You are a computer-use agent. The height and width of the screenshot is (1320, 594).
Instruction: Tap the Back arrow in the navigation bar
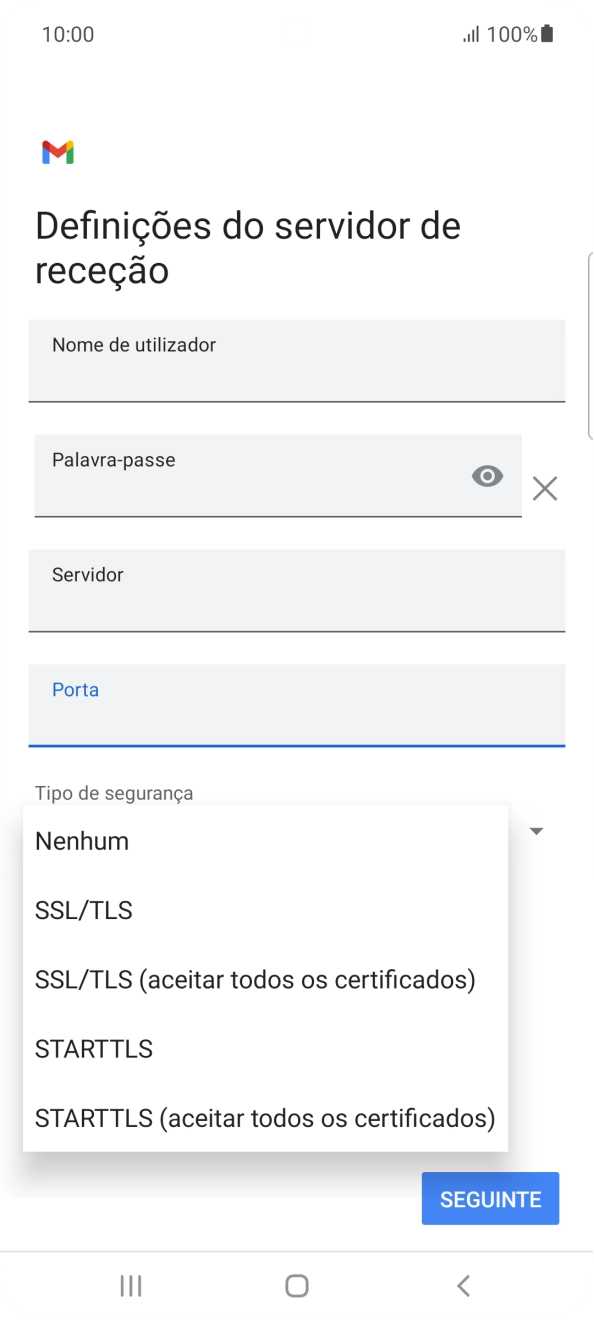462,1286
